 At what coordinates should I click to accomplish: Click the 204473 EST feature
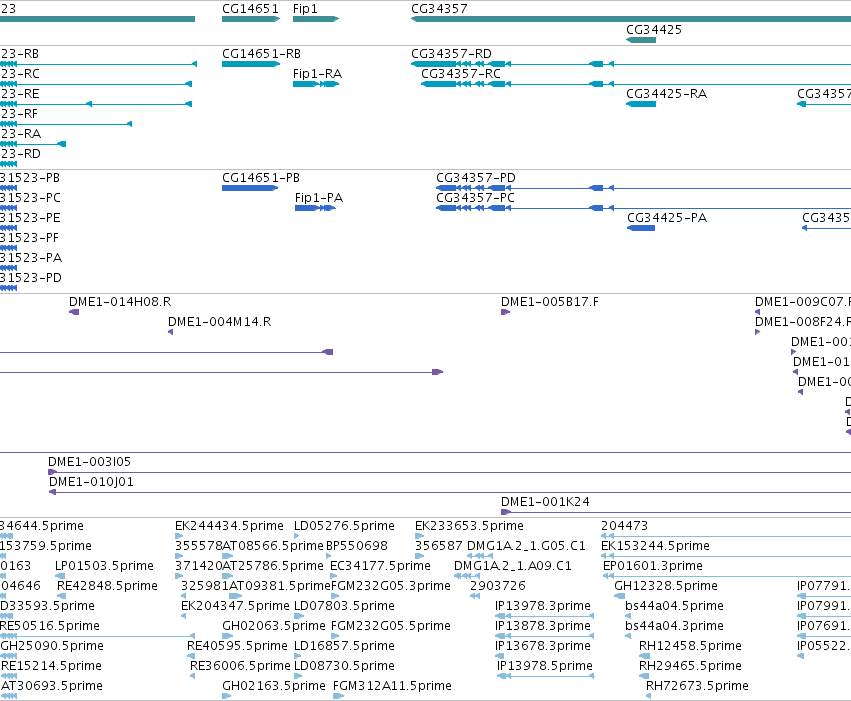[726, 536]
